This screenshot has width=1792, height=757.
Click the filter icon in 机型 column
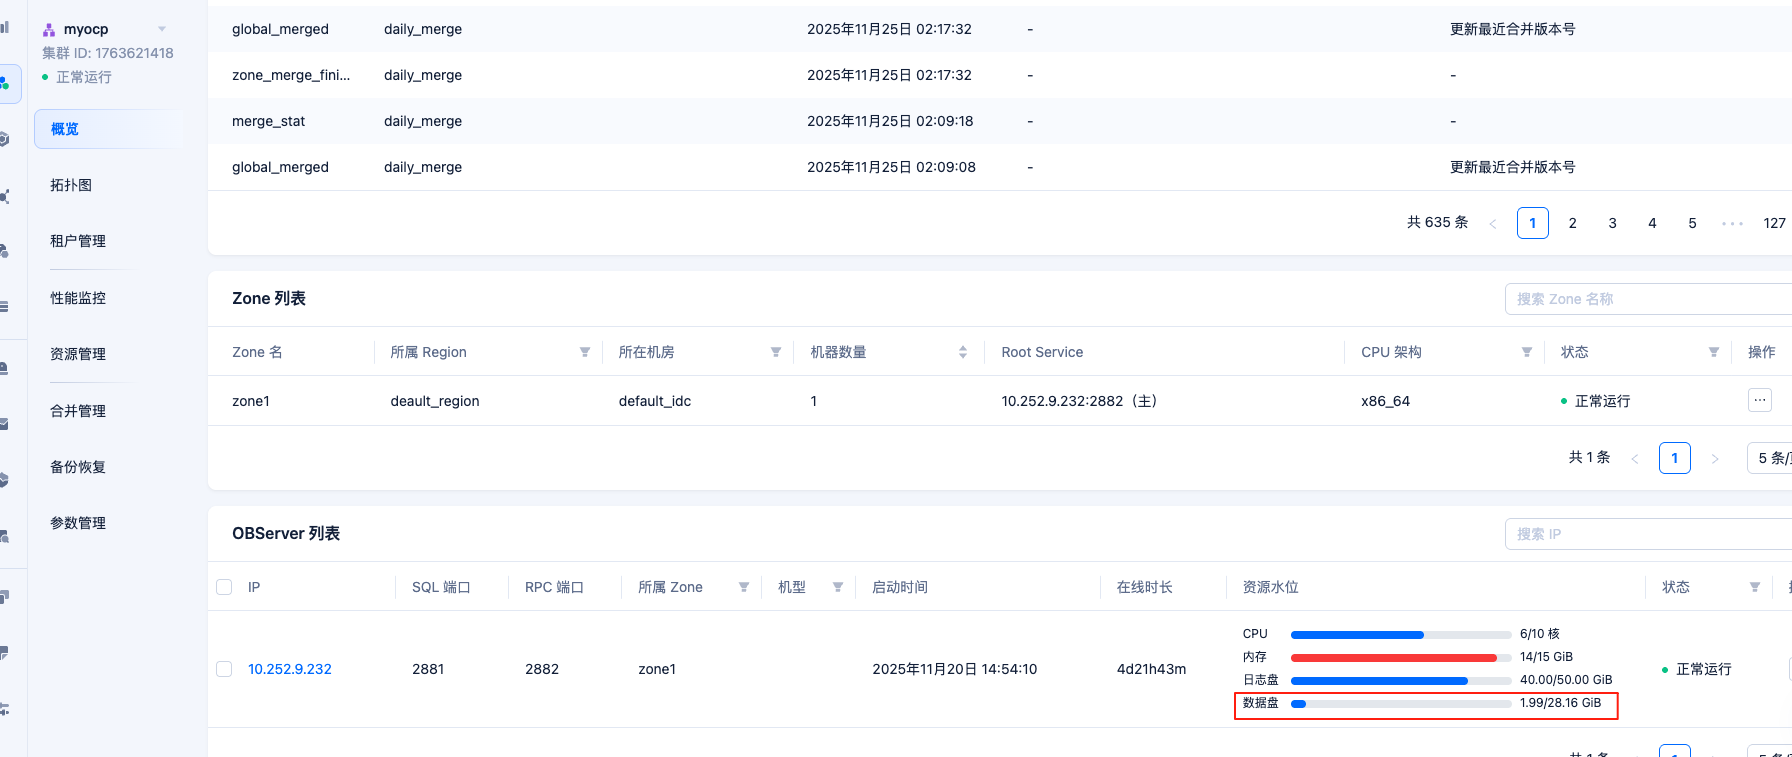point(838,587)
